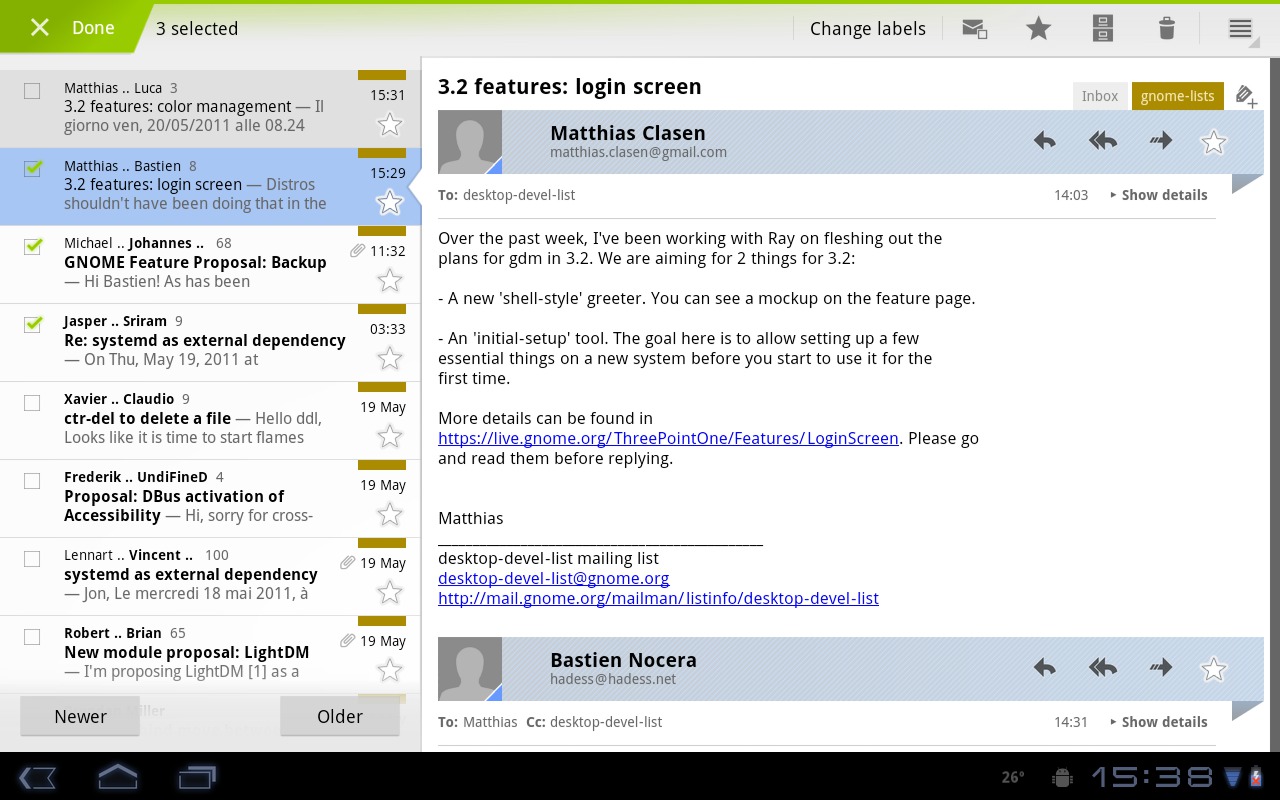Viewport: 1280px width, 800px height.
Task: Open the 'ctr-del to delete a file' conversation
Action: pos(210,421)
